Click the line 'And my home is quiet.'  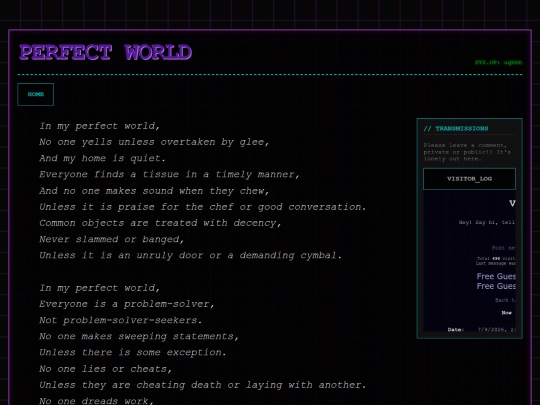(102, 158)
